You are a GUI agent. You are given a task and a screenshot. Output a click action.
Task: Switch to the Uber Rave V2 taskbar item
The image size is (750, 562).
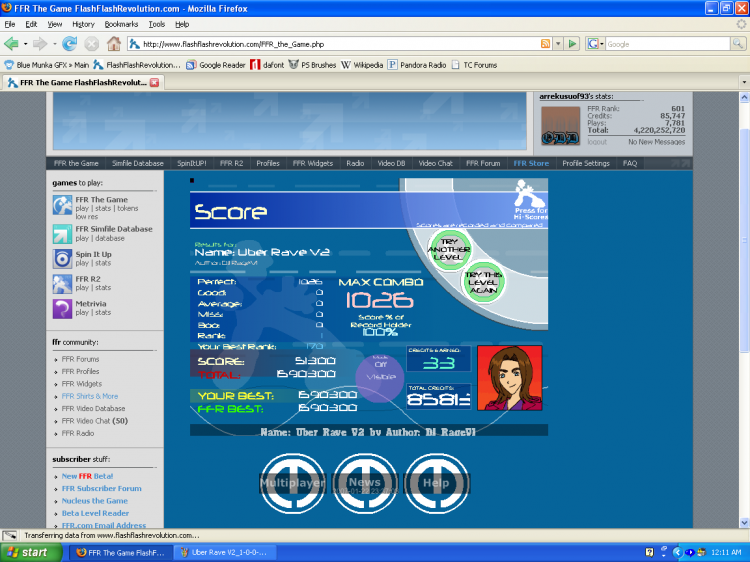point(224,552)
